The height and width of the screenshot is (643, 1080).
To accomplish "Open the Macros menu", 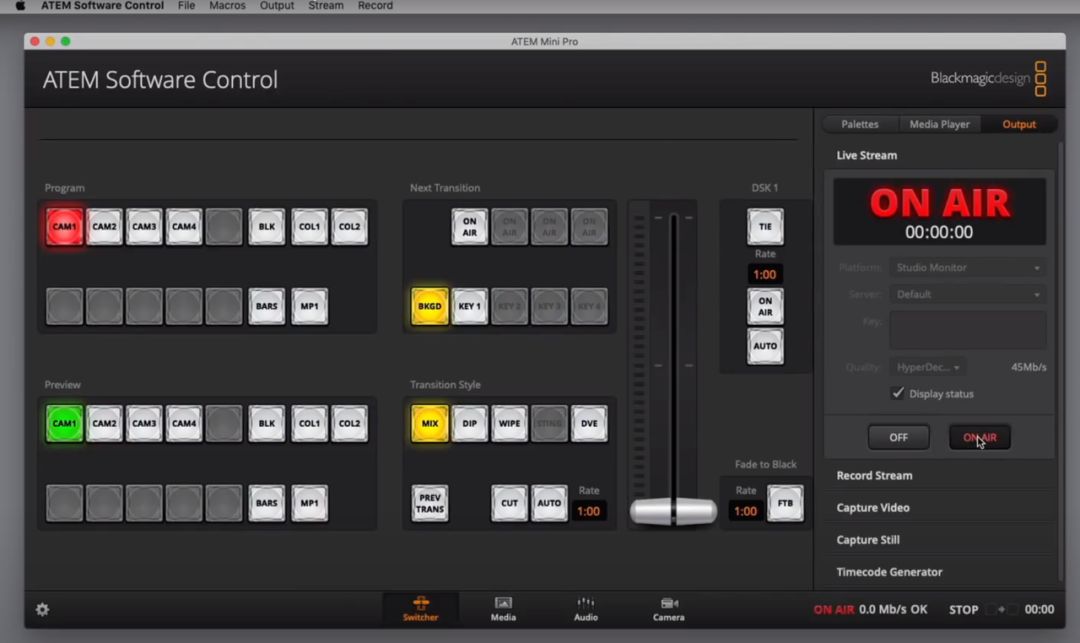I will coord(227,6).
